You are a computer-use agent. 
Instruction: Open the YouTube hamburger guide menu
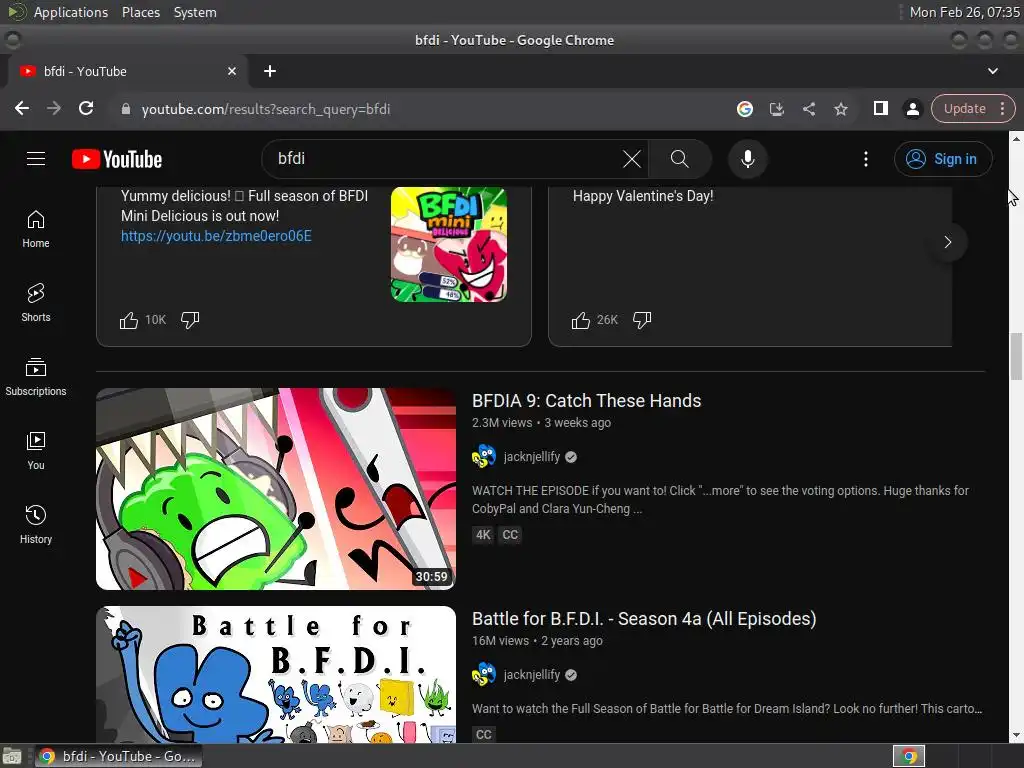click(36, 159)
